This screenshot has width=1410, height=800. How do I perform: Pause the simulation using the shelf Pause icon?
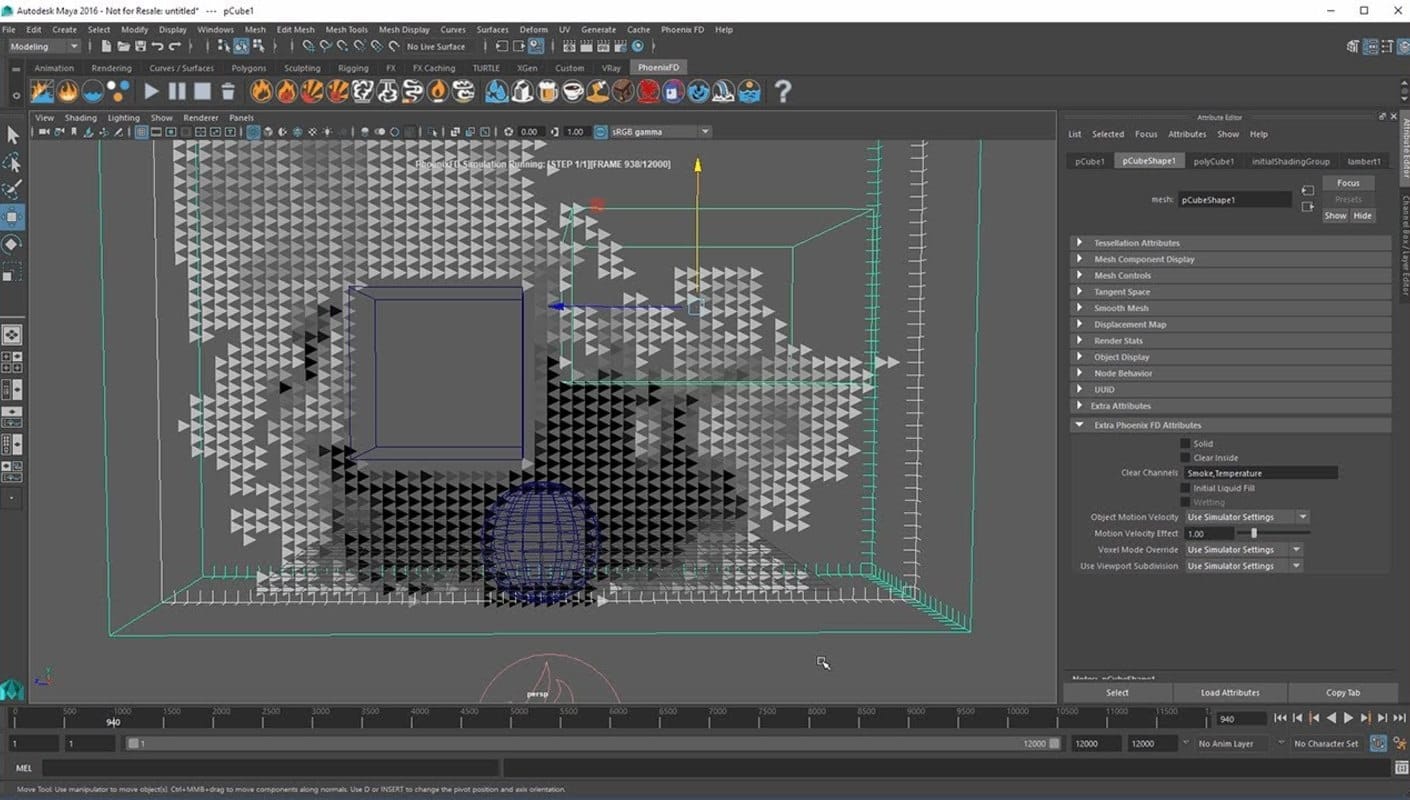point(177,92)
